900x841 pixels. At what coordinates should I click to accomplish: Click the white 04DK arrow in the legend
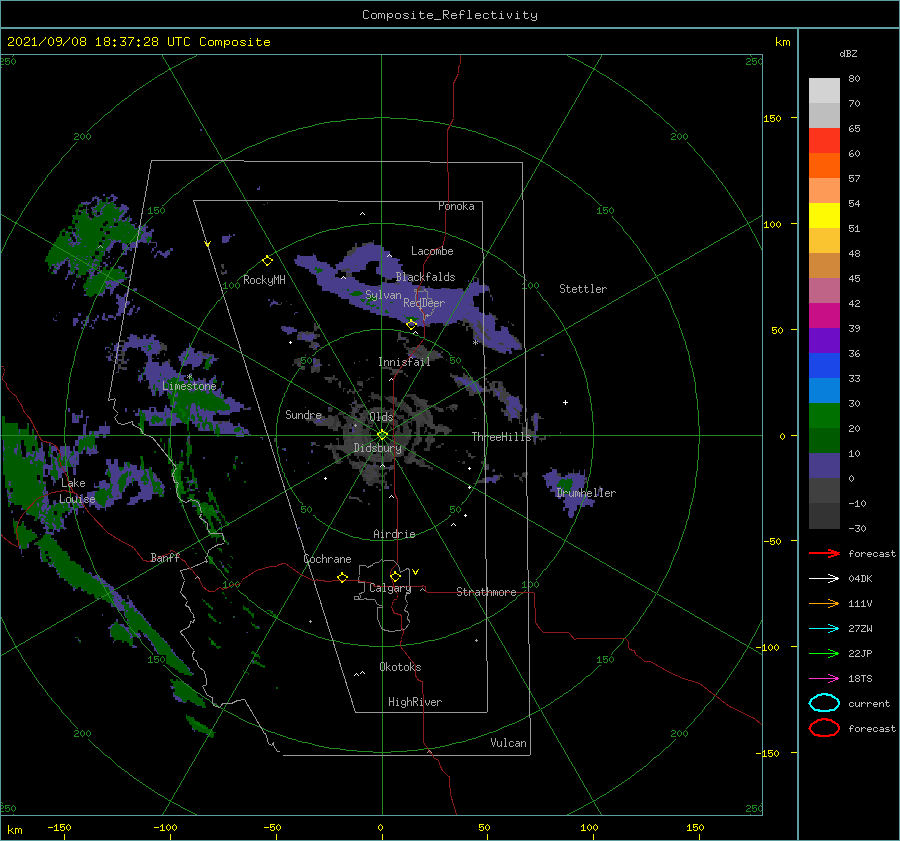(x=824, y=578)
